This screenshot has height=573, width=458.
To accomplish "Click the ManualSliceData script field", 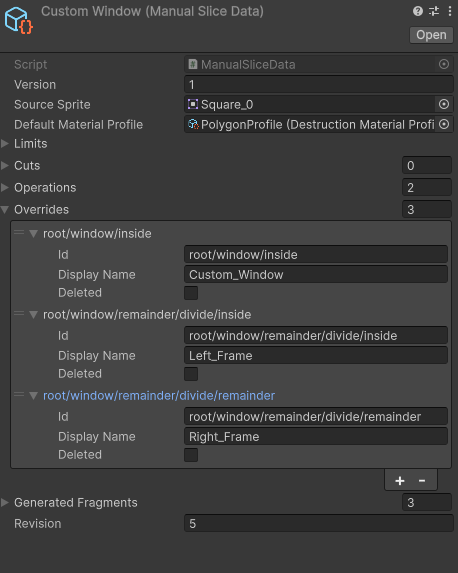I will pyautogui.click(x=319, y=64).
